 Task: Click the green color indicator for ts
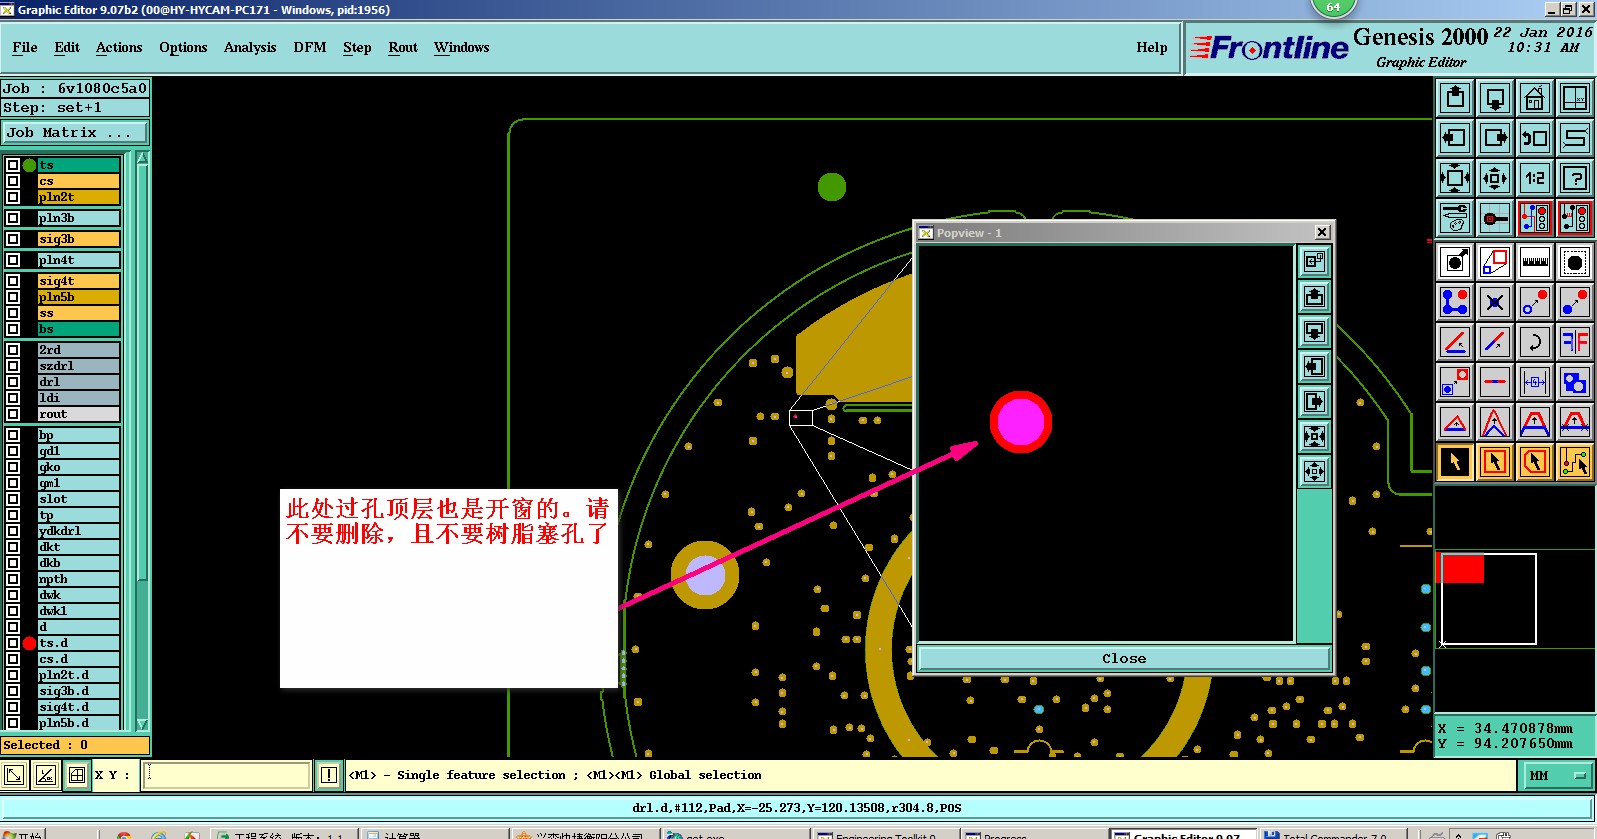29,165
